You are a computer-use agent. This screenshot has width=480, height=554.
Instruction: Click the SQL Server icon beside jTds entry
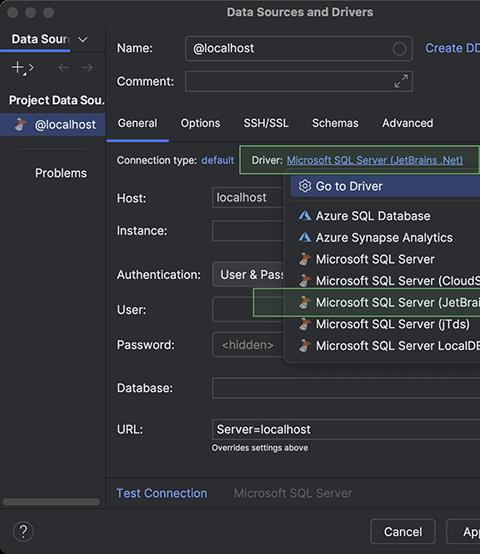[x=304, y=324]
